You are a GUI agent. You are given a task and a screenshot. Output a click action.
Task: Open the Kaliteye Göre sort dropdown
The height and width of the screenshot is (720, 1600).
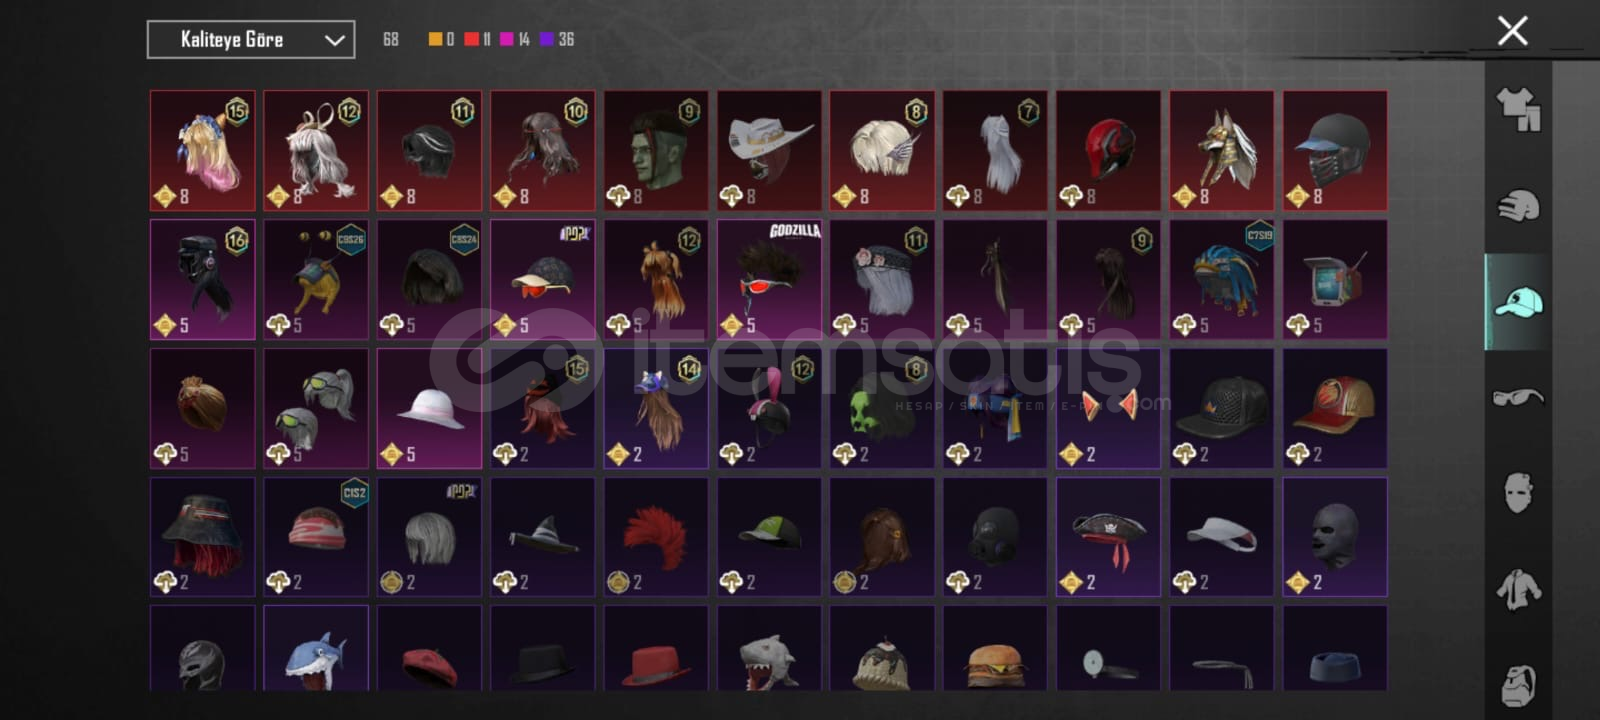tap(251, 40)
